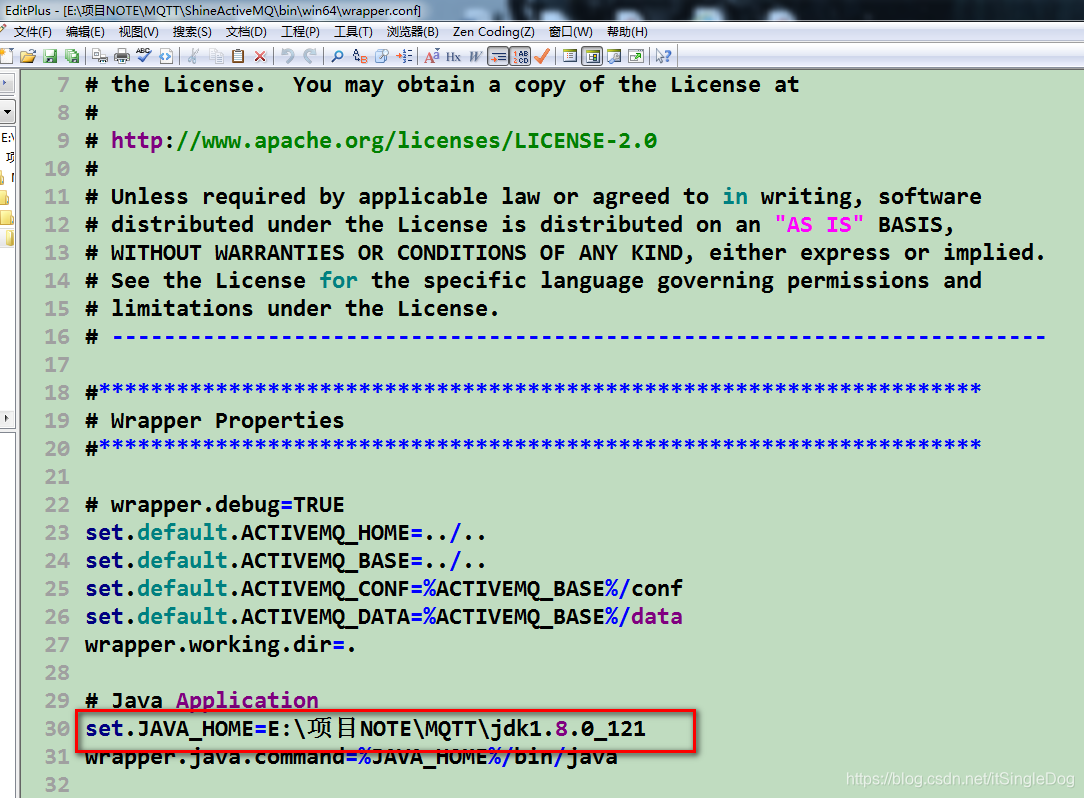The width and height of the screenshot is (1084, 798).
Task: Click the Save All toolbar icon
Action: [71, 56]
